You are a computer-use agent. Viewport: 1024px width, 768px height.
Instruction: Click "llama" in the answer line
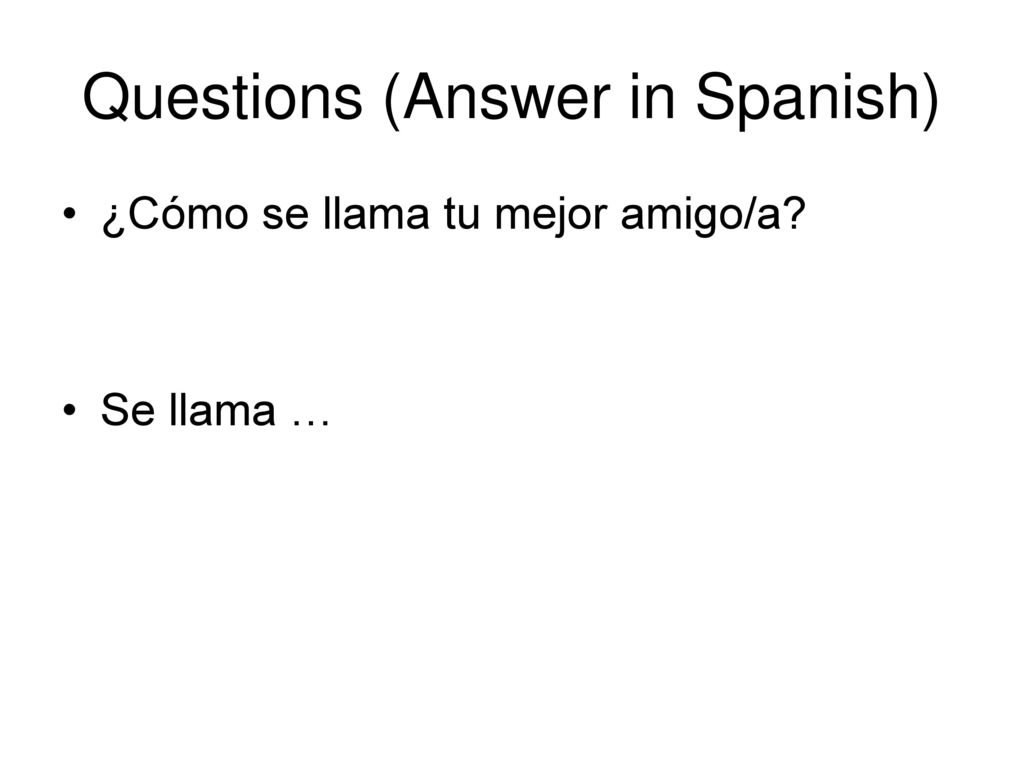click(x=222, y=410)
